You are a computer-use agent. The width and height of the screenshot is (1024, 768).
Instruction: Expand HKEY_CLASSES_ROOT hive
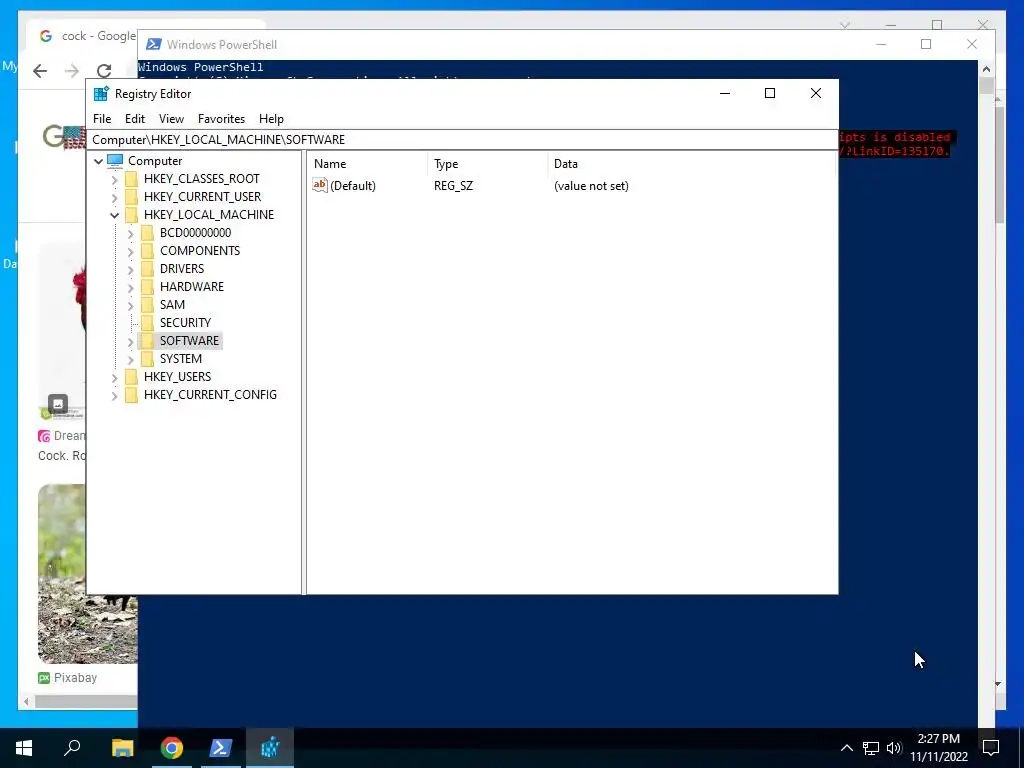(114, 179)
